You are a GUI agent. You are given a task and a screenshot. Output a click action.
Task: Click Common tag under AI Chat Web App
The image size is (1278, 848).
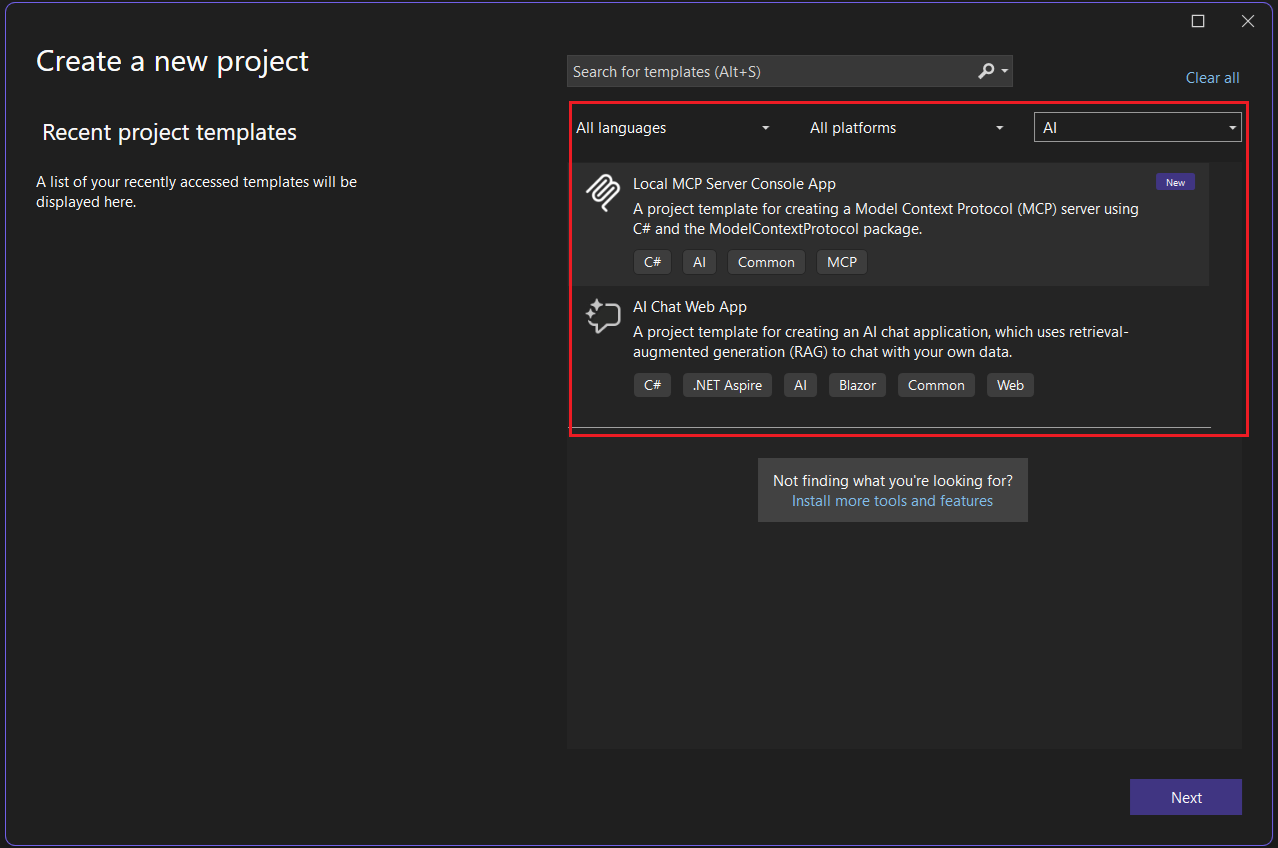click(936, 385)
